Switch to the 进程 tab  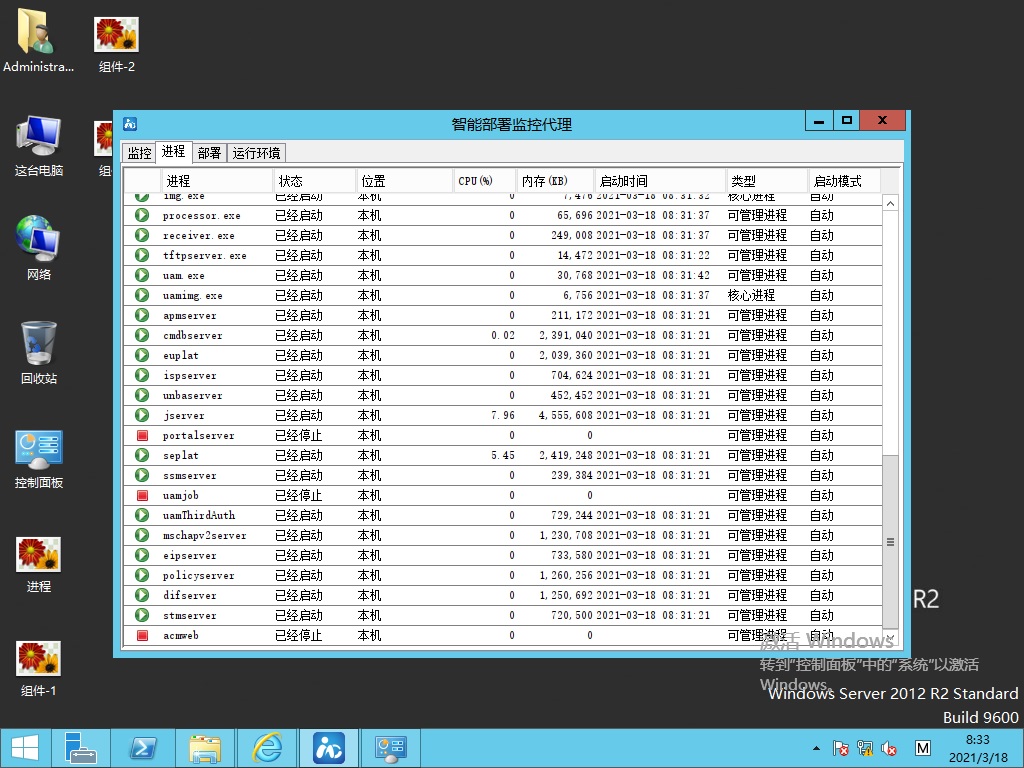[173, 152]
